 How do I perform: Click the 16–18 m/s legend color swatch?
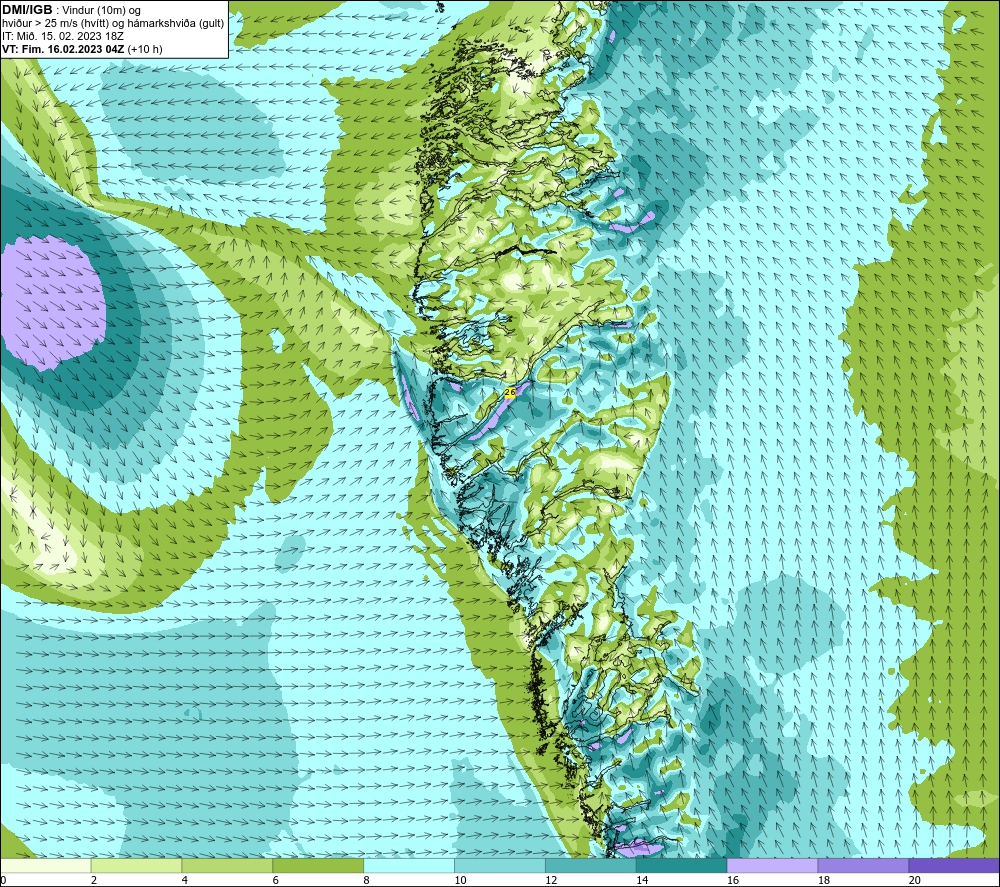772,865
